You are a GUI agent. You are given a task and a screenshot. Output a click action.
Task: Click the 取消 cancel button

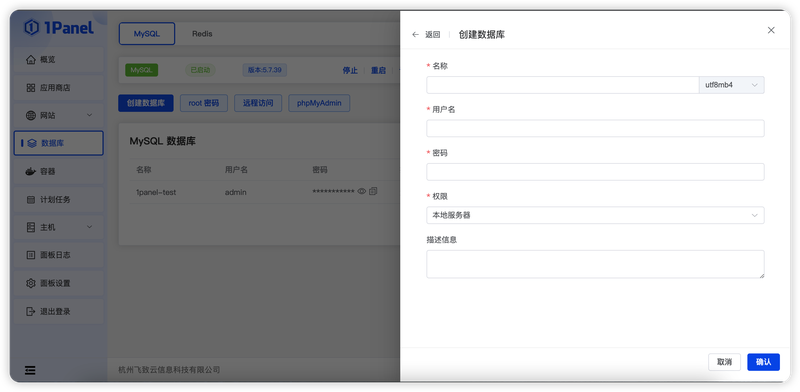tap(724, 362)
